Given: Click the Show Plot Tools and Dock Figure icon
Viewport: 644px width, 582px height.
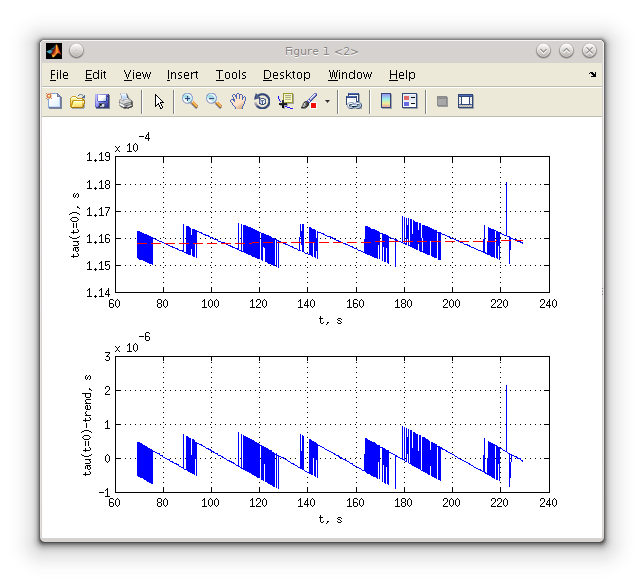Looking at the screenshot, I should pos(466,101).
